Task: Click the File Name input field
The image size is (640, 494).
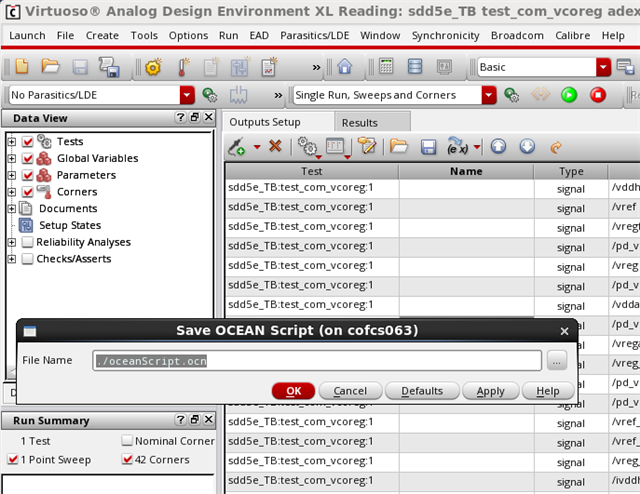Action: [317, 361]
